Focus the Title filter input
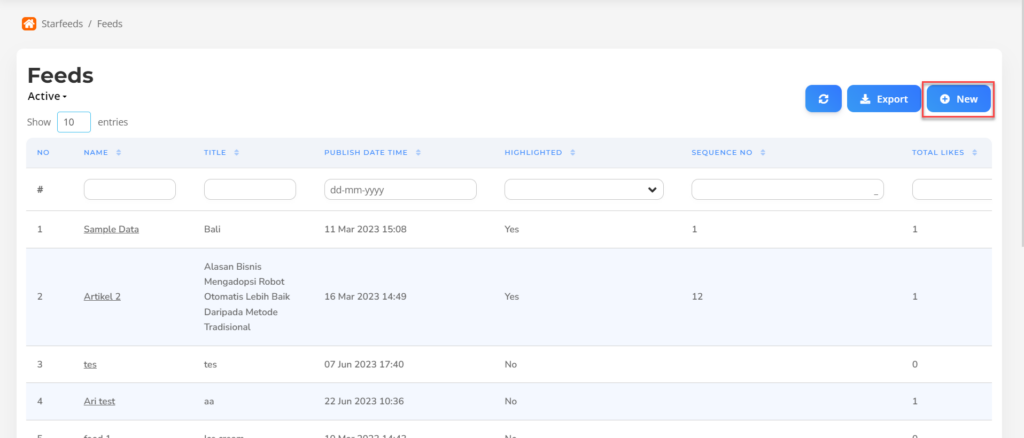Screen dimensions: 1024x438 (x=249, y=189)
